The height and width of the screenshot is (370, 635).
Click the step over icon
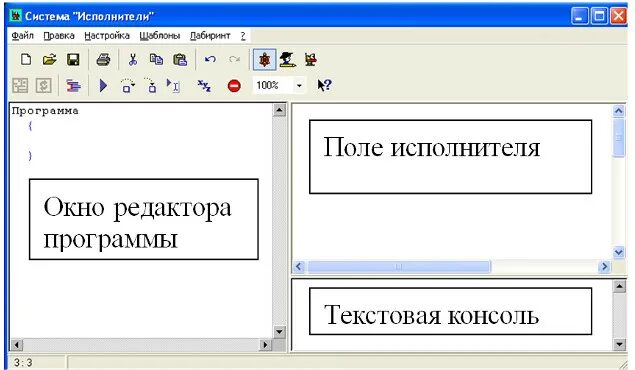point(128,86)
